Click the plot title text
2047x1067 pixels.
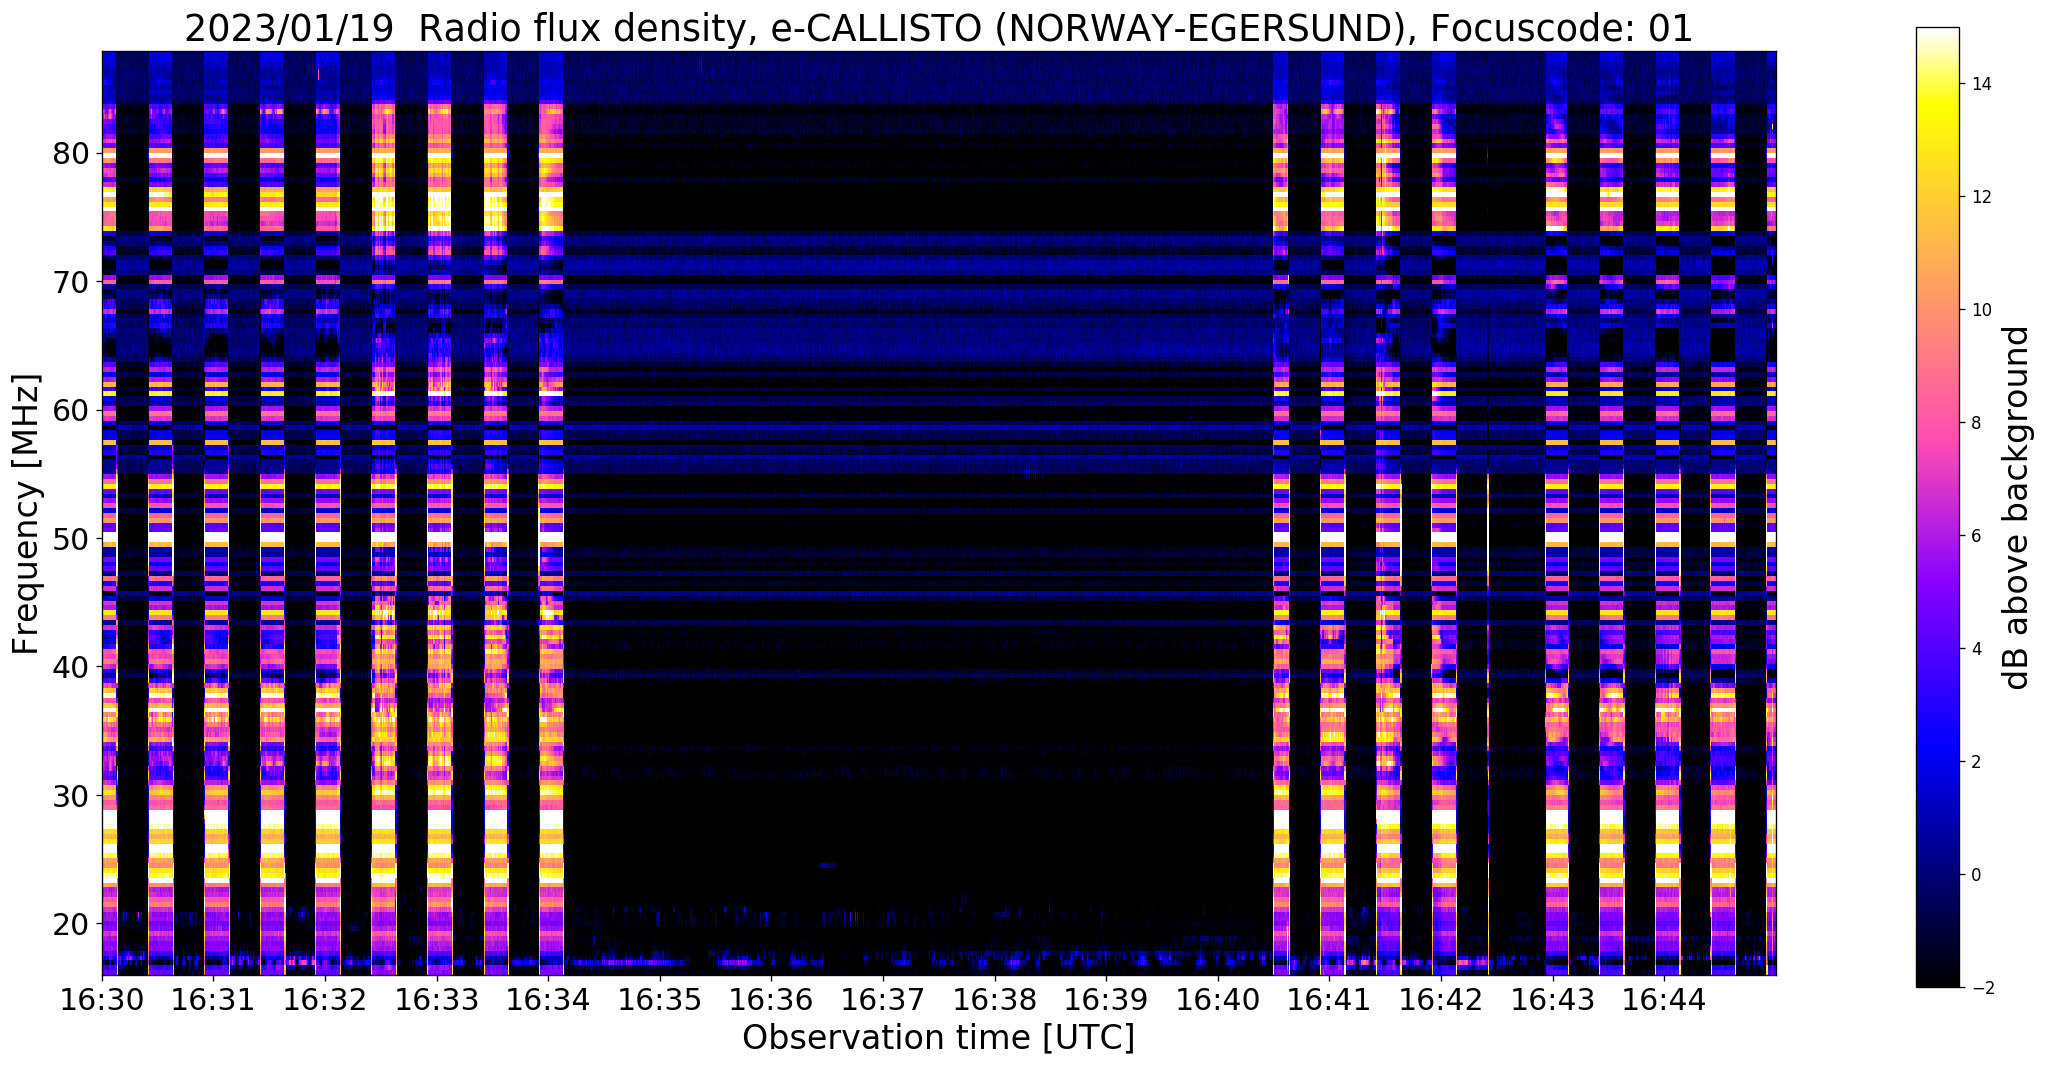point(938,29)
